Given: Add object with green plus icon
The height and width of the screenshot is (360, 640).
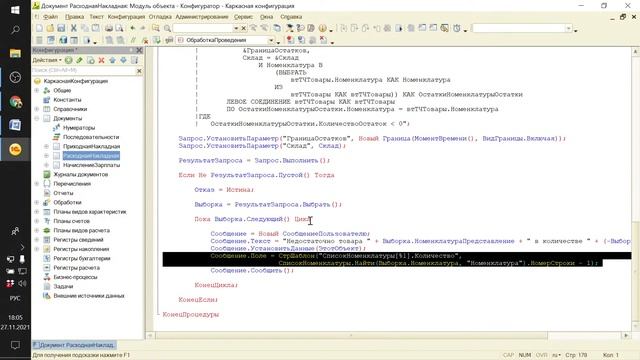Looking at the screenshot, I should 69,60.
